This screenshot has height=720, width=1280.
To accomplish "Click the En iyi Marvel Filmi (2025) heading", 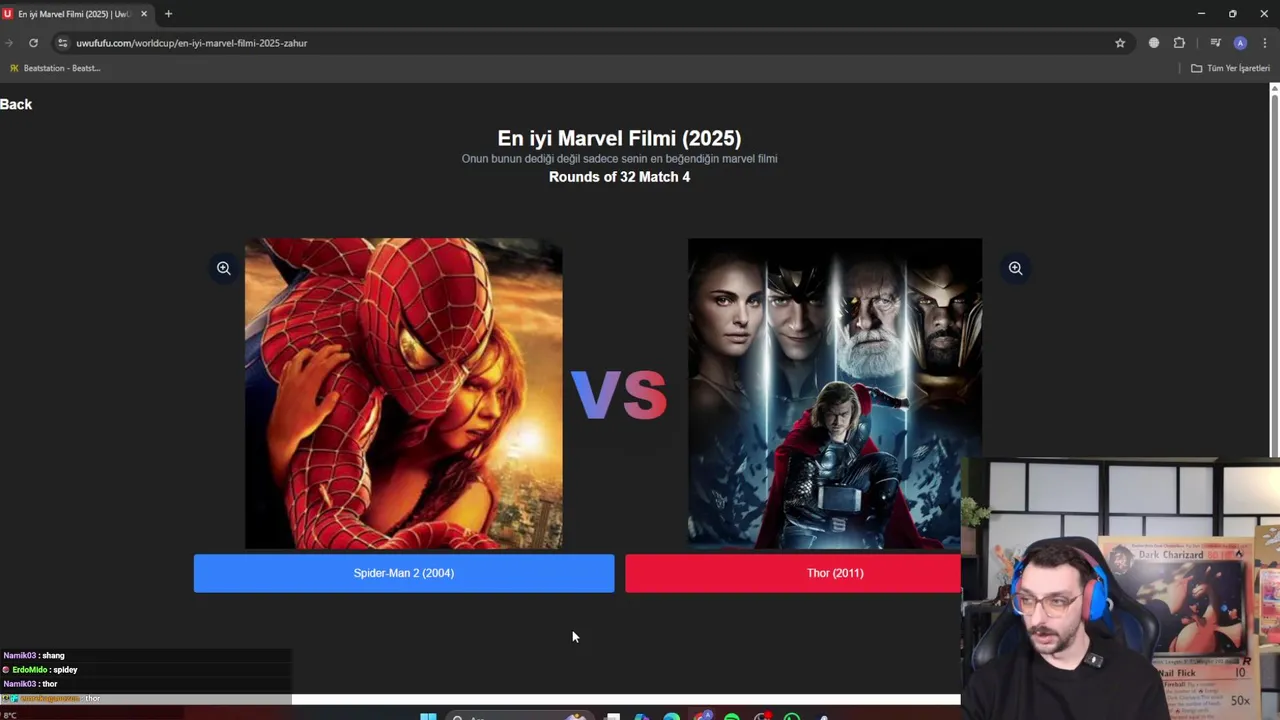I will tap(619, 138).
